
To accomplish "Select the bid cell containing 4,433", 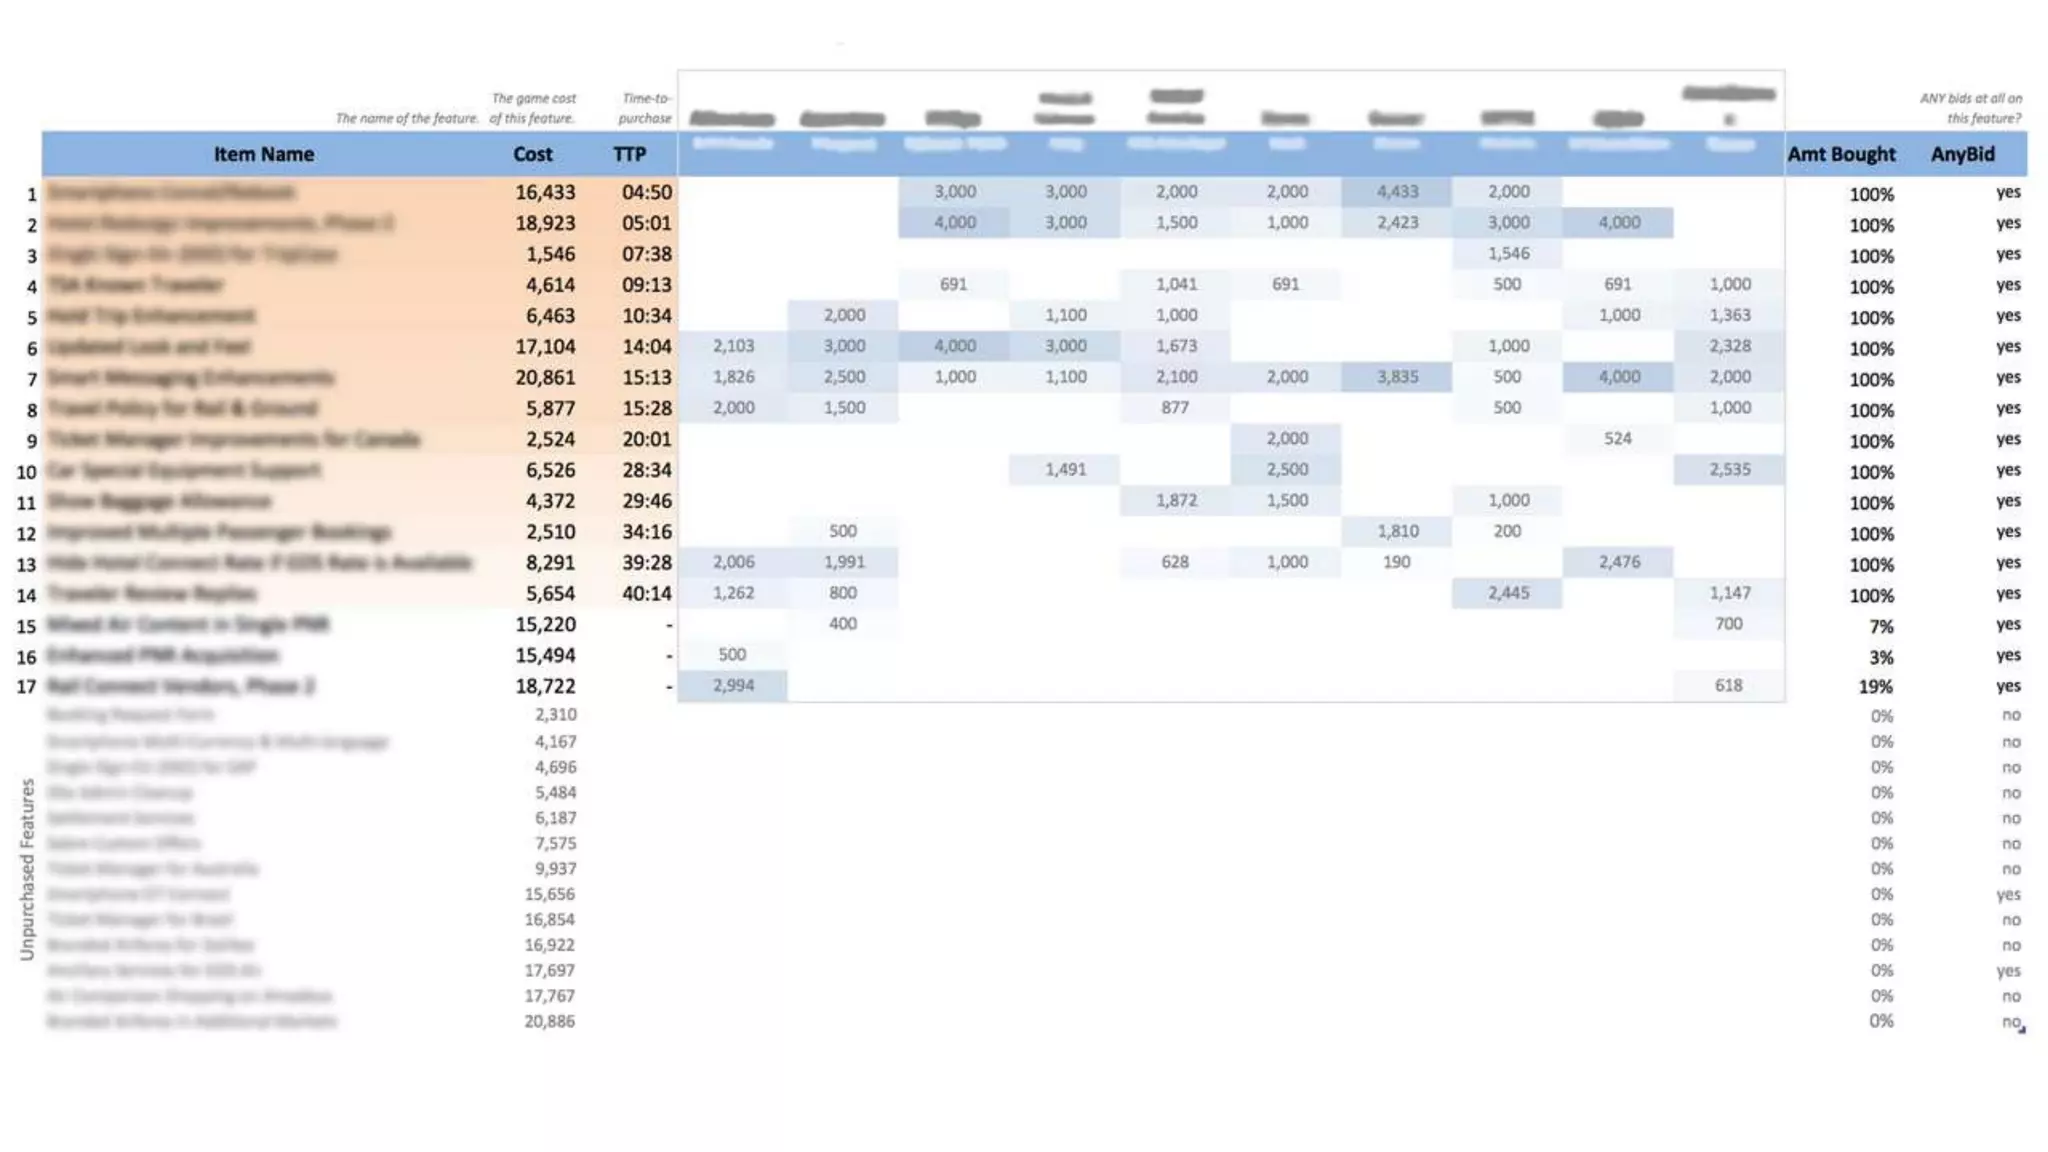I will coord(1397,192).
